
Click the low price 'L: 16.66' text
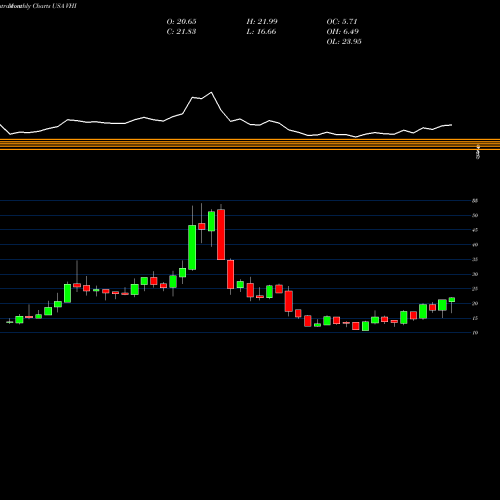click(x=262, y=32)
